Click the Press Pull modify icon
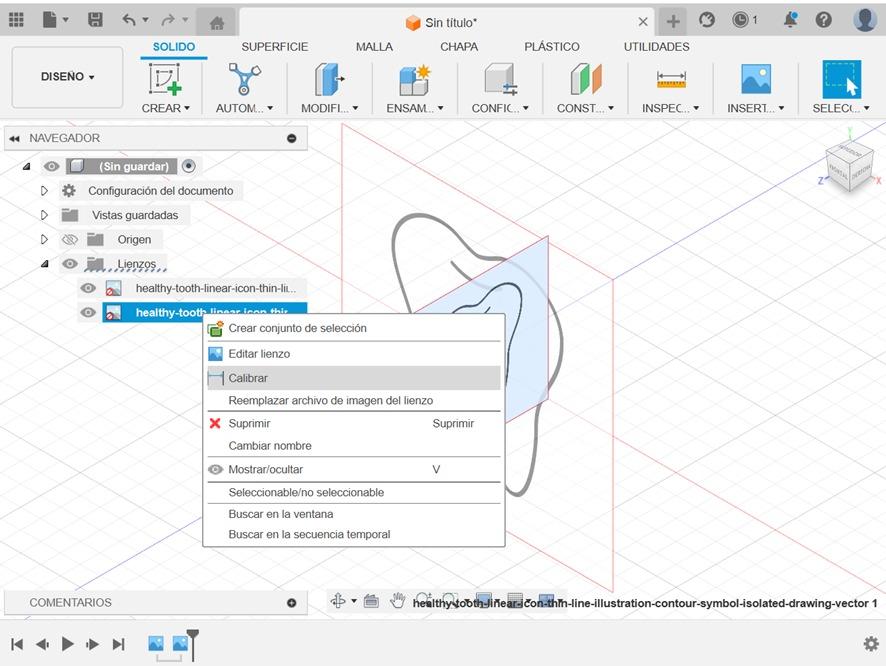 tap(329, 79)
